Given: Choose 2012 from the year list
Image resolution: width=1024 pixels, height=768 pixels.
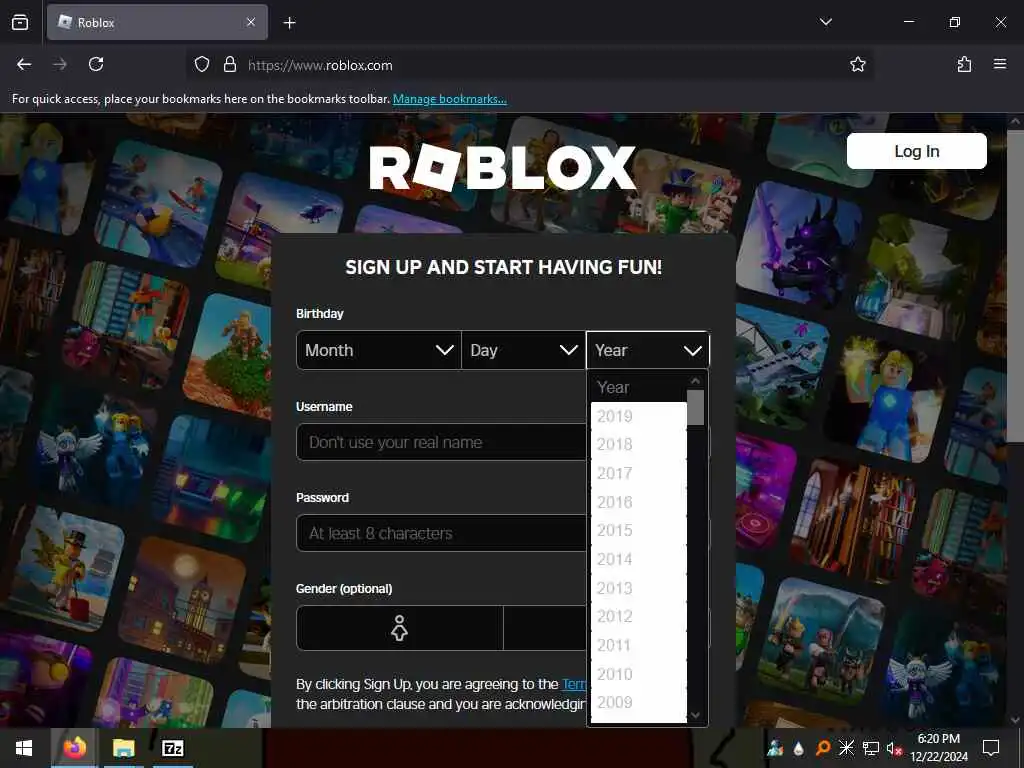Looking at the screenshot, I should click(x=639, y=616).
